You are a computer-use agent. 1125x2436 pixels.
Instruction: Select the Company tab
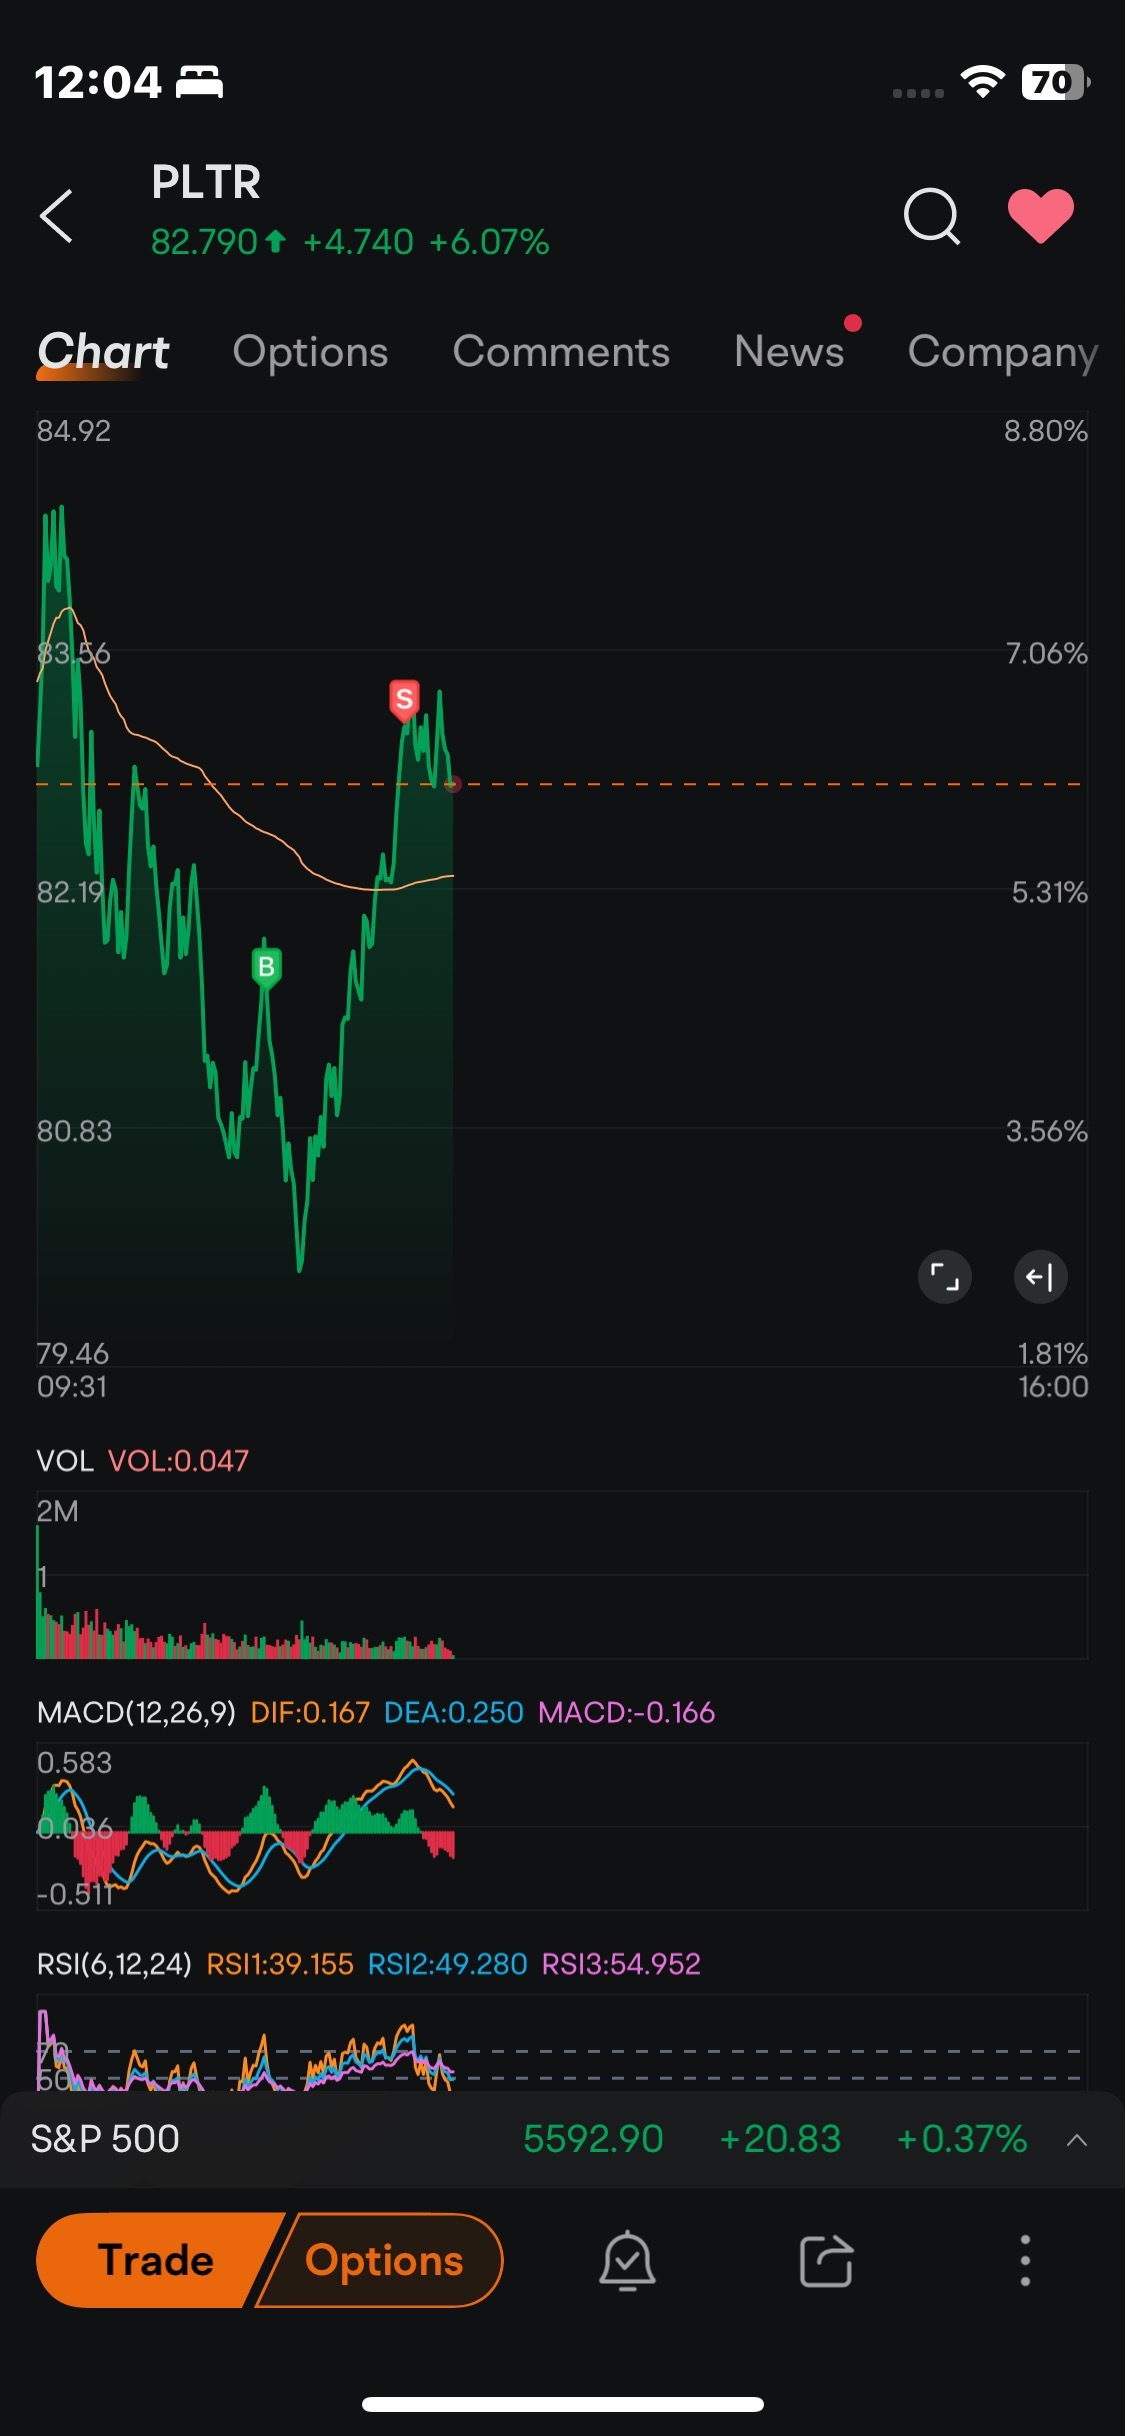[1003, 351]
